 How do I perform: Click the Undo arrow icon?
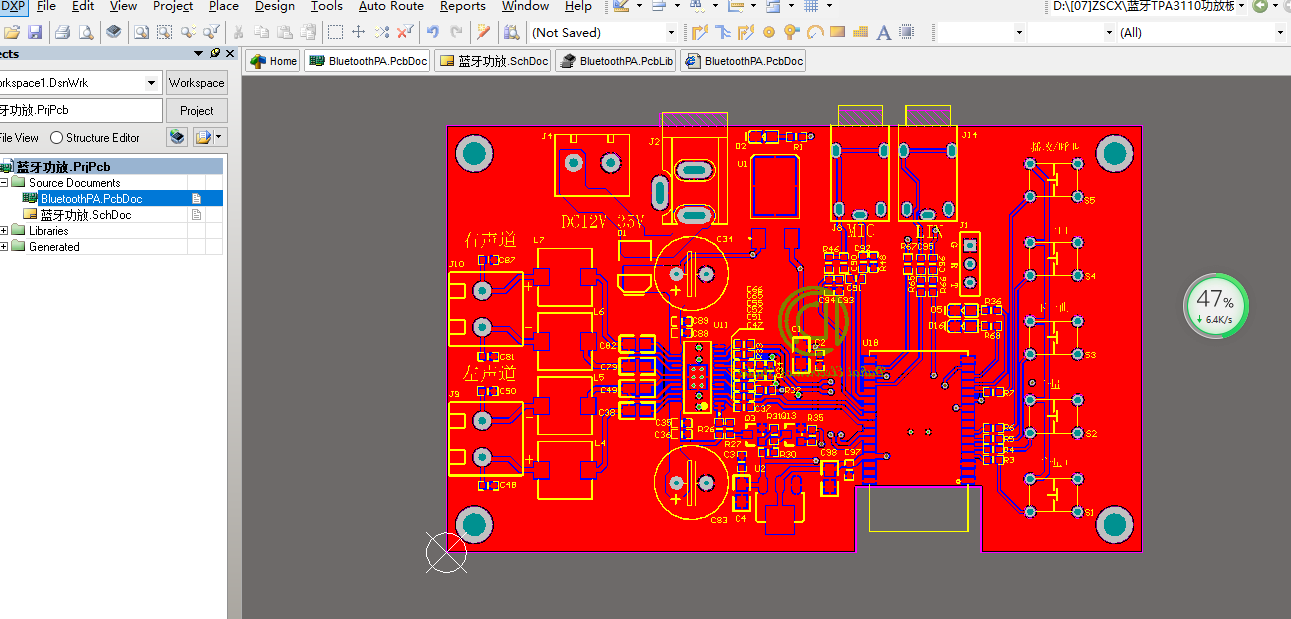pos(433,32)
